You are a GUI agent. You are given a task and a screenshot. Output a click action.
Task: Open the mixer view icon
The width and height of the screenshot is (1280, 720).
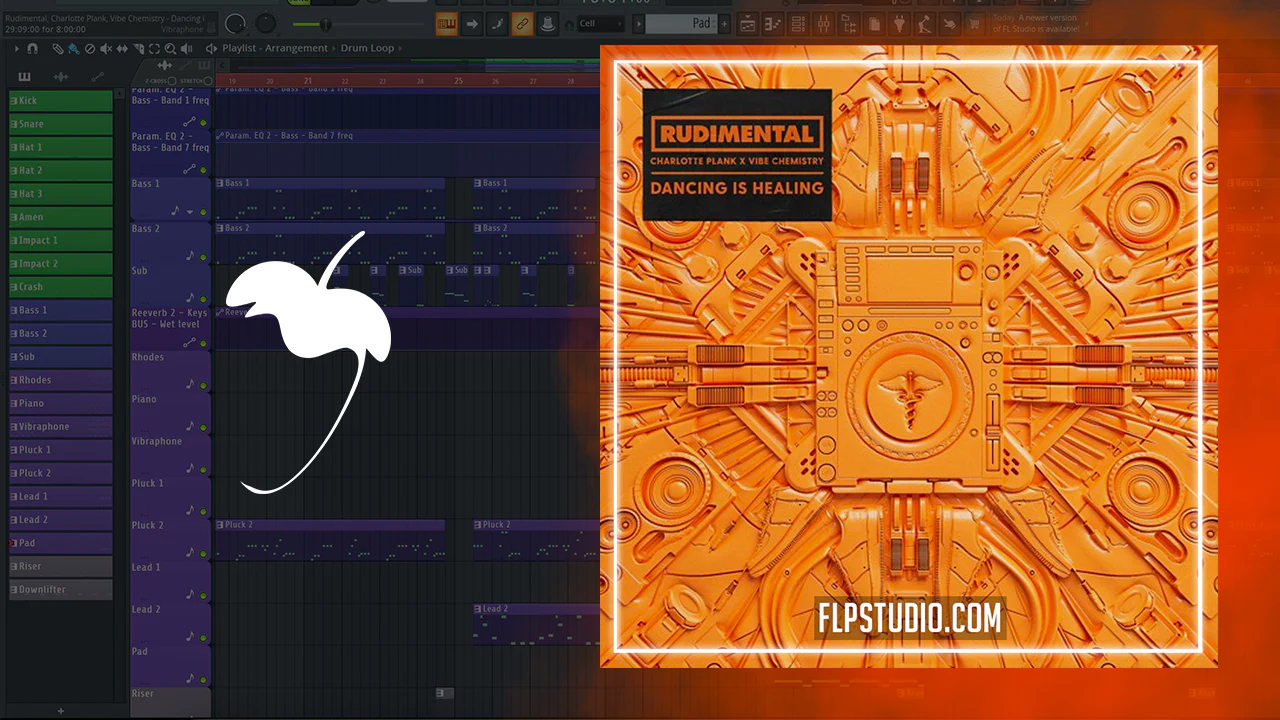tap(824, 24)
